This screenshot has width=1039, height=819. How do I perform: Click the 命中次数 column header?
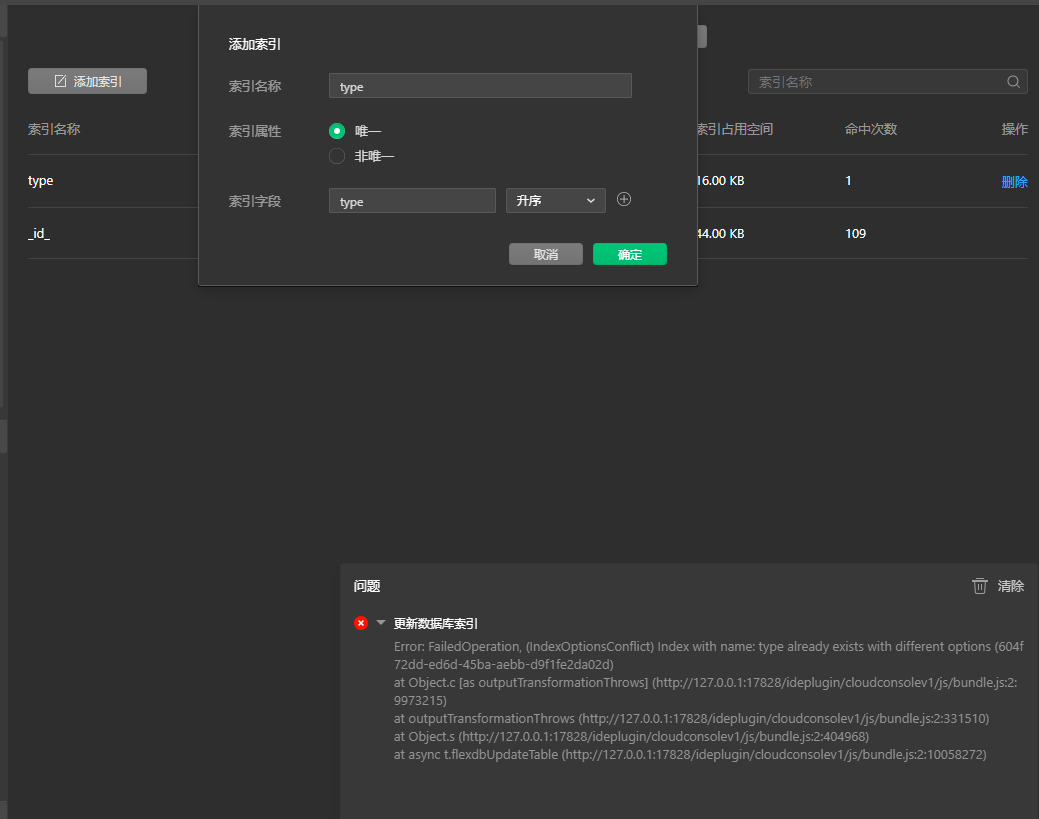point(870,129)
